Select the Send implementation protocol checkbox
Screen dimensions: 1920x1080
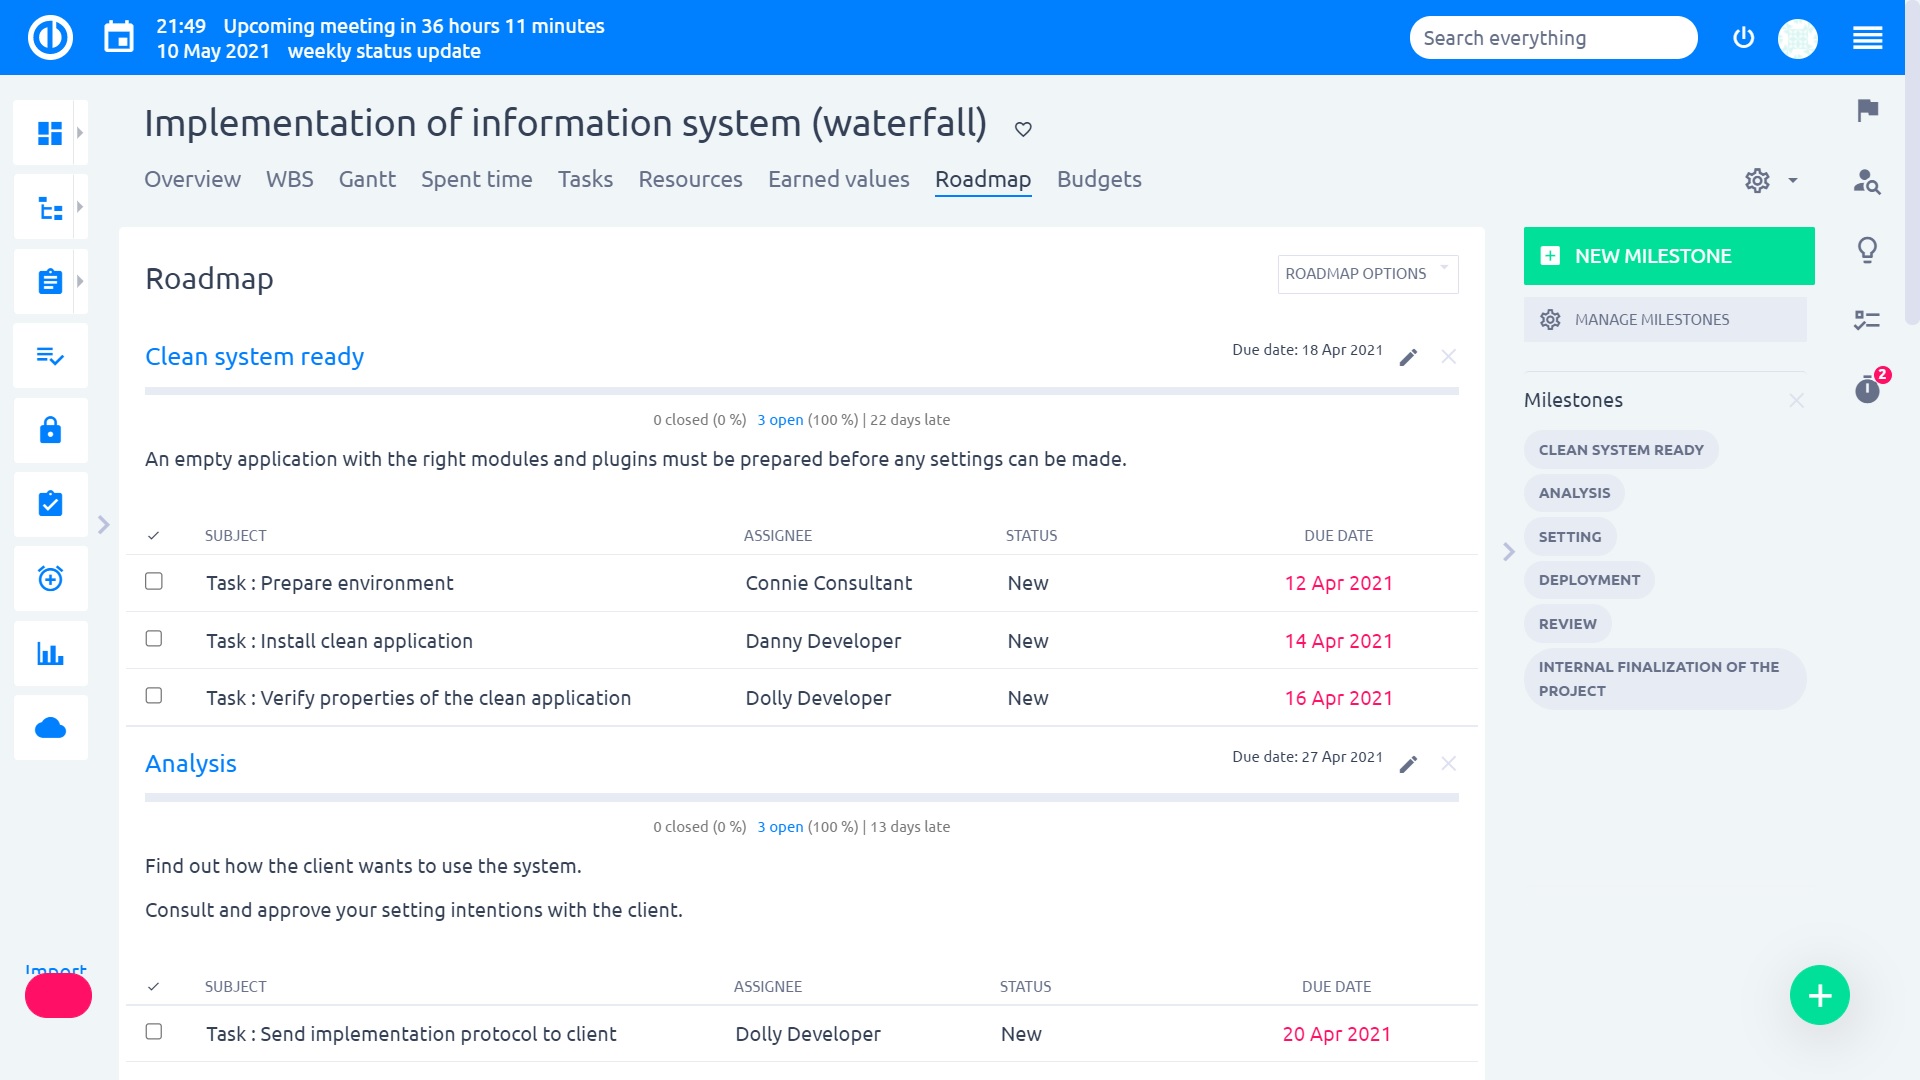(x=154, y=1032)
